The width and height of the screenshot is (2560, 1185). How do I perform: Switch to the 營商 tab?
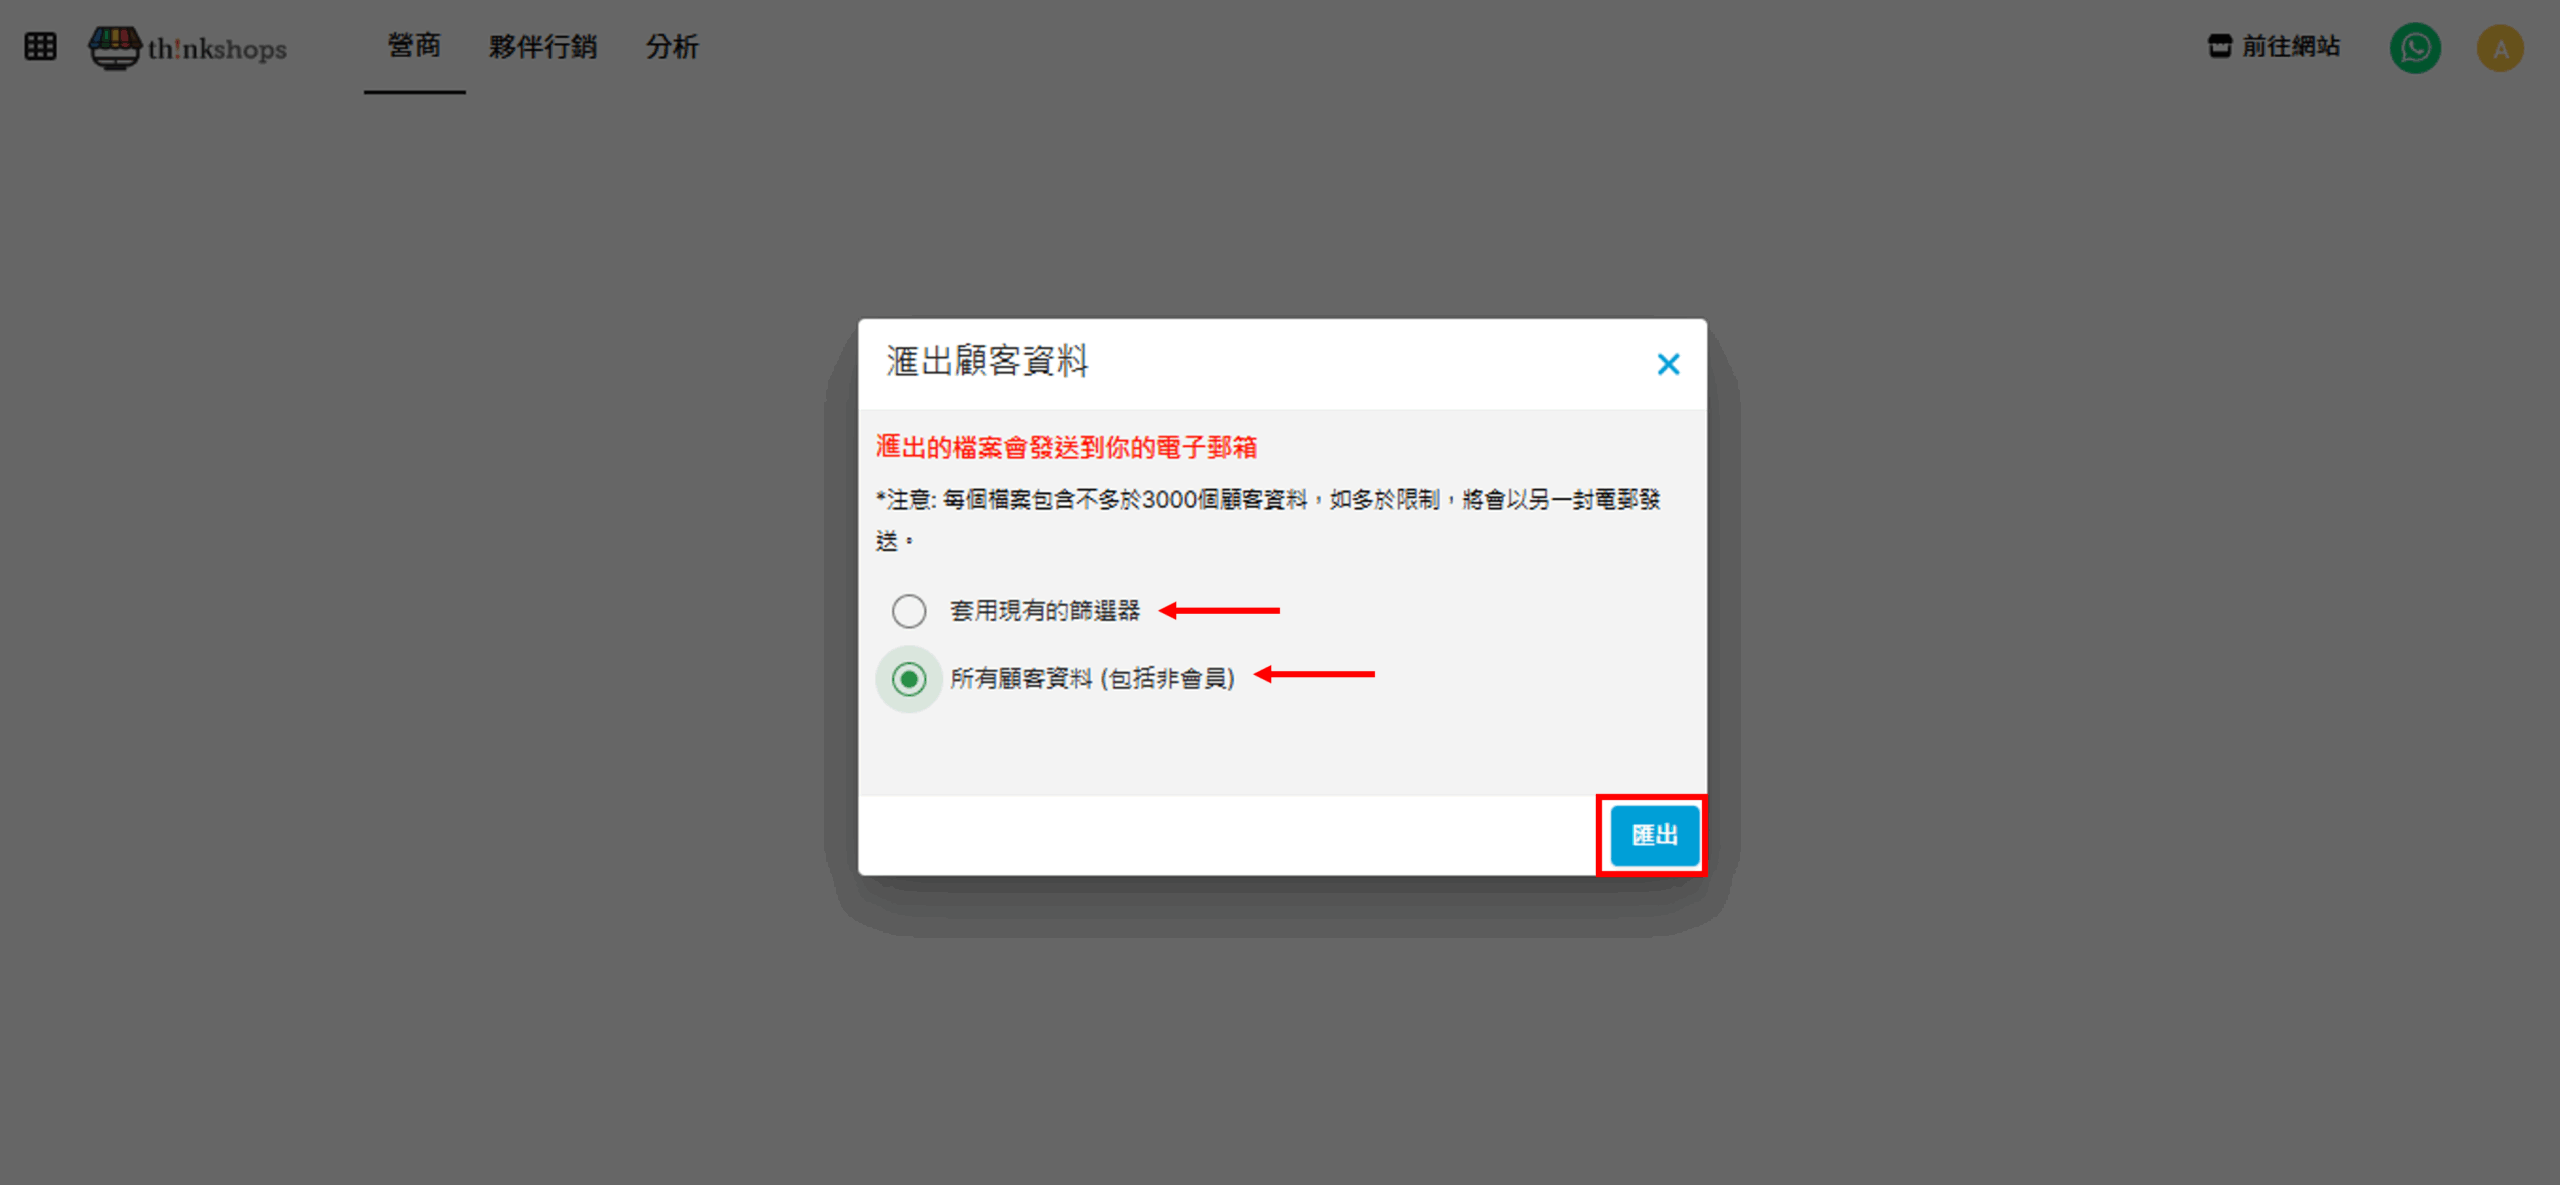click(414, 46)
